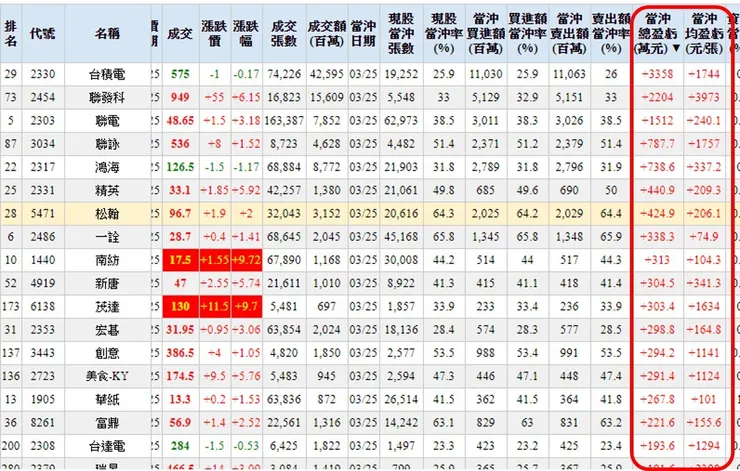The width and height of the screenshot is (740, 471).
Task: Open stock name 茂達
Action: [x=107, y=306]
